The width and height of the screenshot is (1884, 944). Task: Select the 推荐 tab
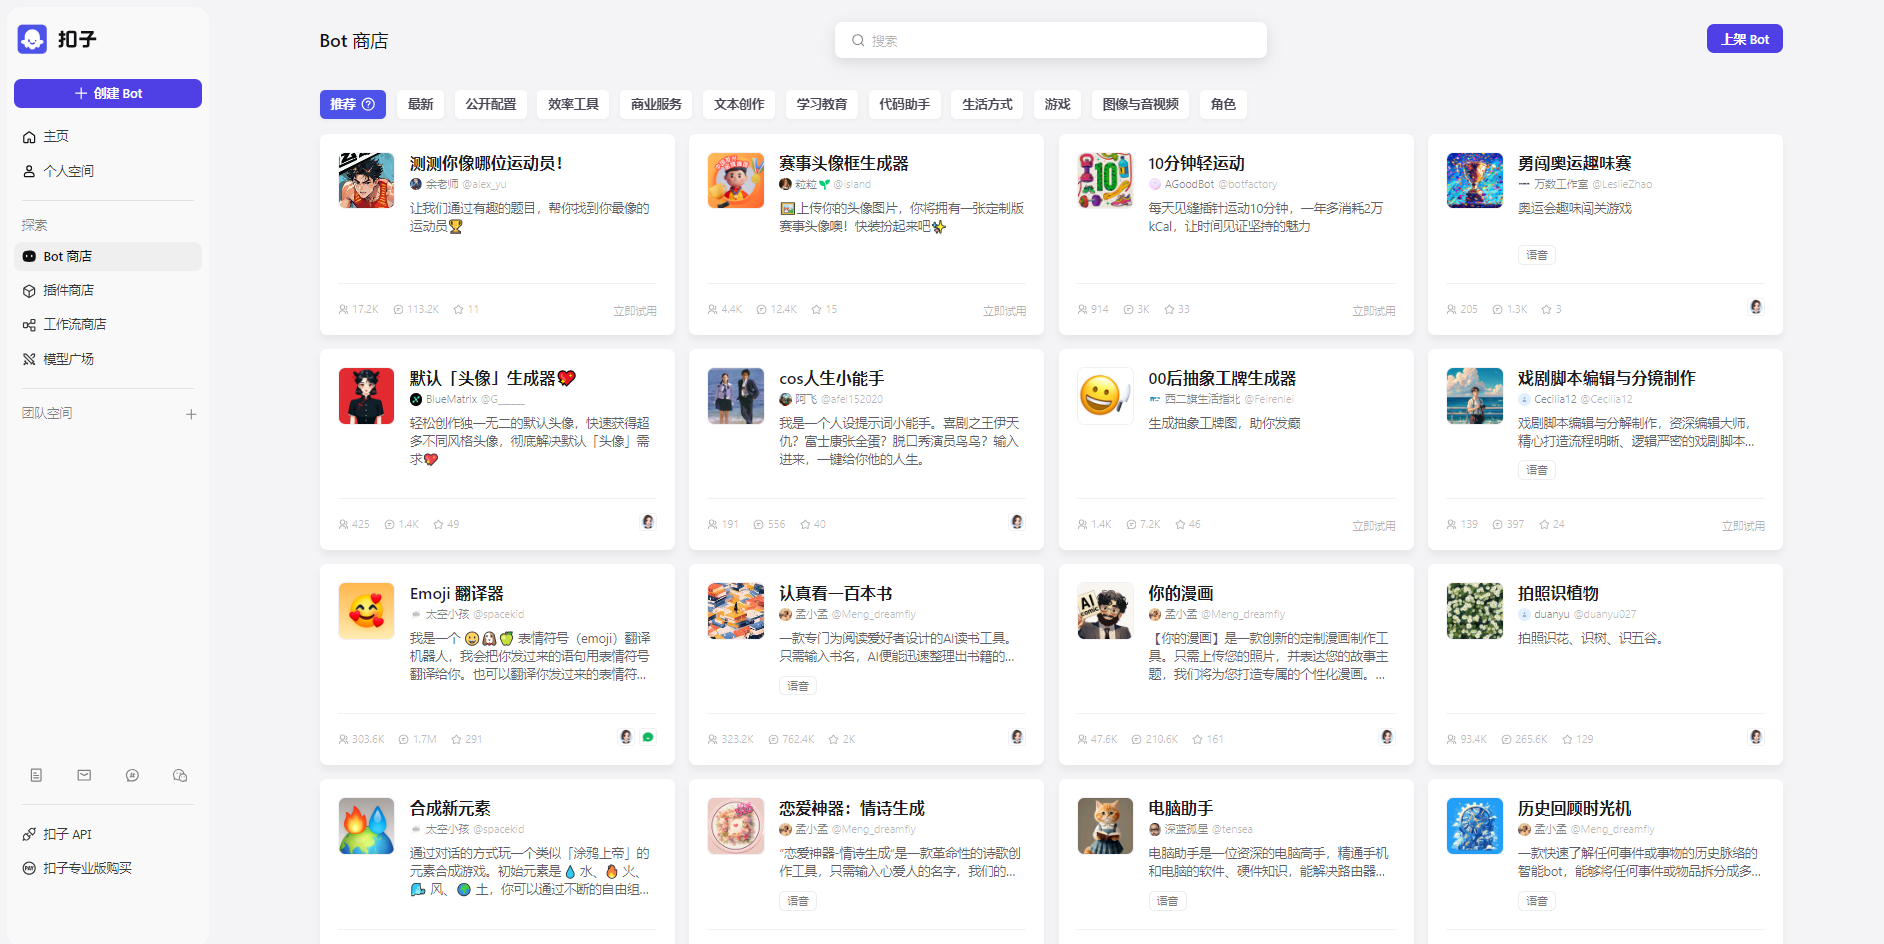click(x=353, y=104)
